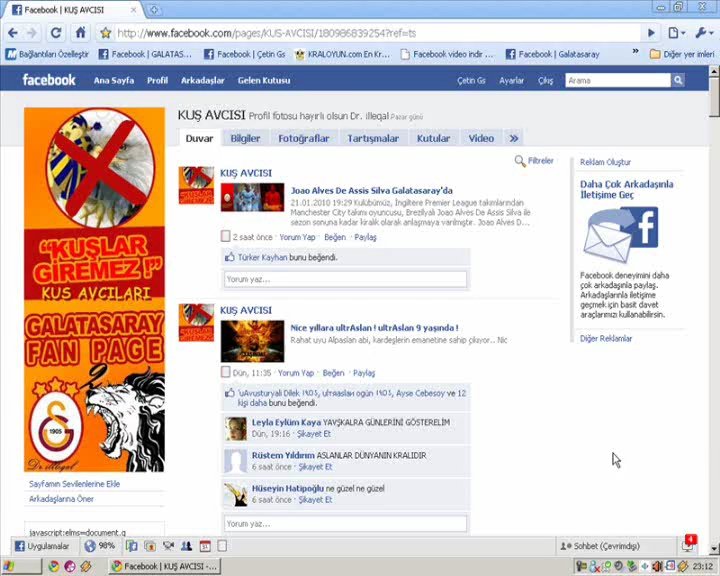This screenshot has width=720, height=576.
Task: Open the Bağlantıları Özelleştir bookmark
Action: tap(47, 54)
